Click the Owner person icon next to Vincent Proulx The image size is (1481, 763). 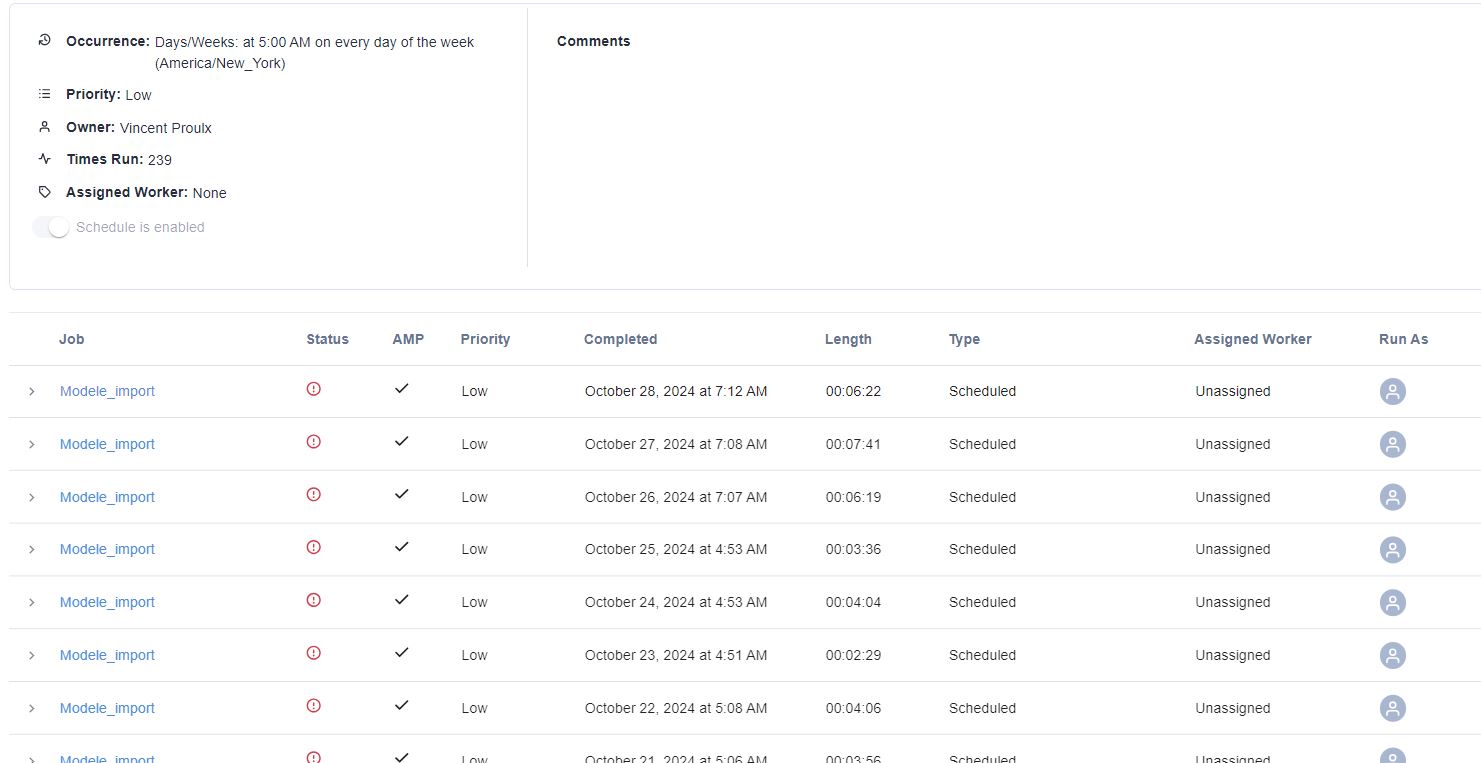tap(43, 127)
